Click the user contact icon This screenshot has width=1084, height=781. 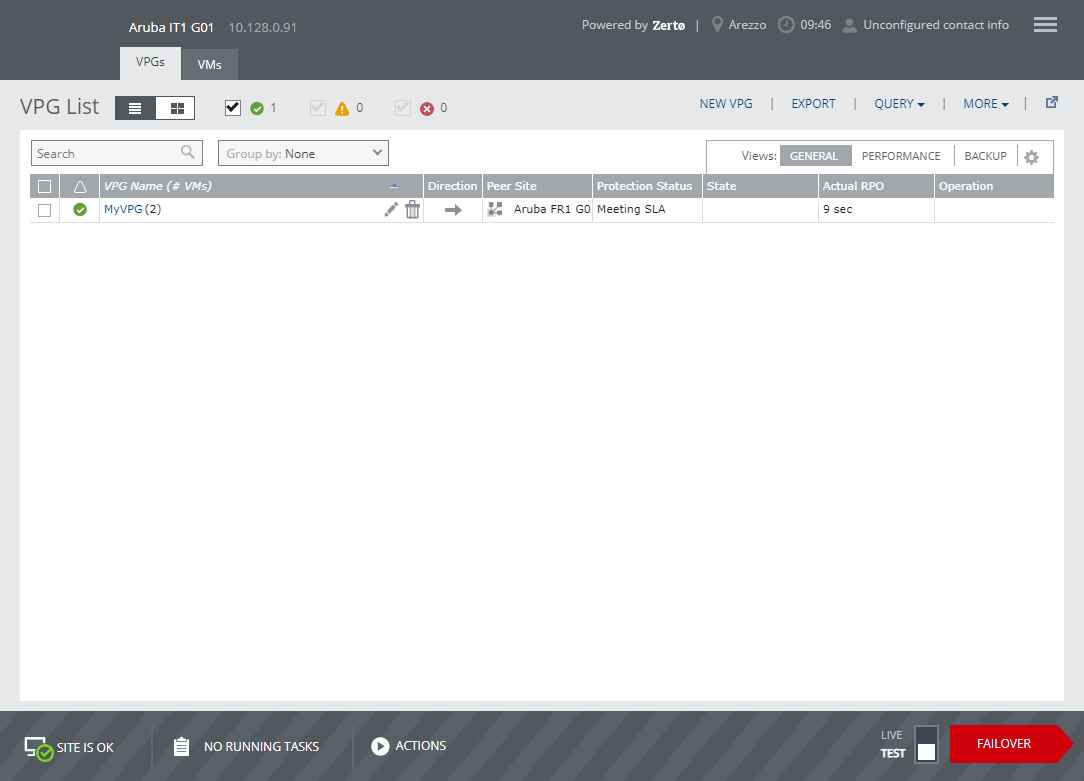[850, 26]
